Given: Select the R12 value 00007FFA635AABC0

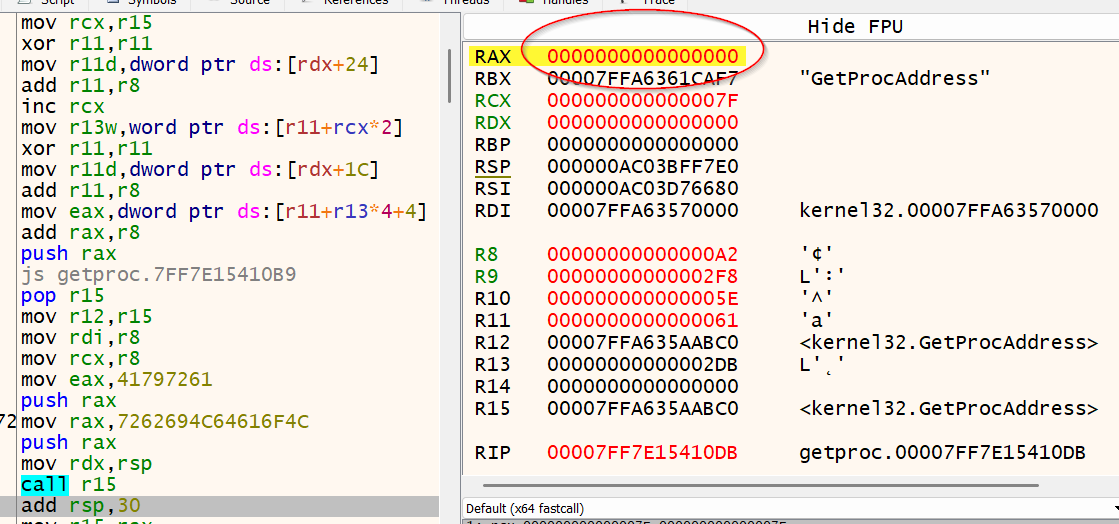Looking at the screenshot, I should tap(643, 343).
